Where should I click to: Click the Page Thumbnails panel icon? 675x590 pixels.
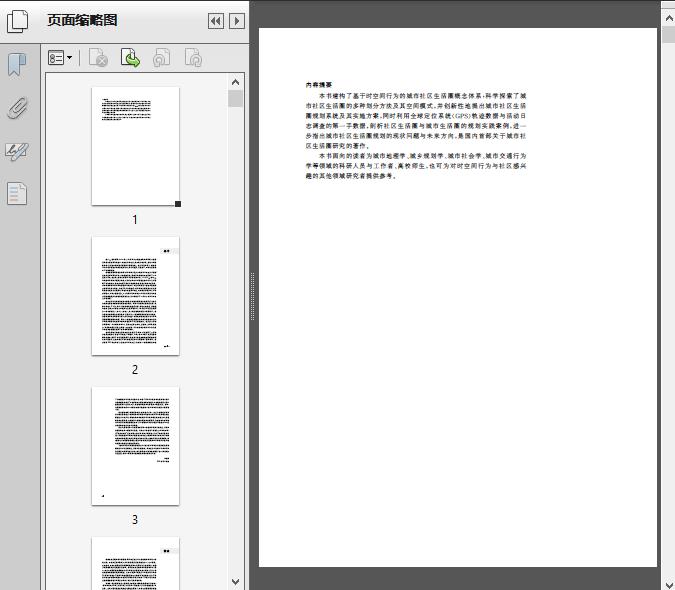click(x=17, y=21)
